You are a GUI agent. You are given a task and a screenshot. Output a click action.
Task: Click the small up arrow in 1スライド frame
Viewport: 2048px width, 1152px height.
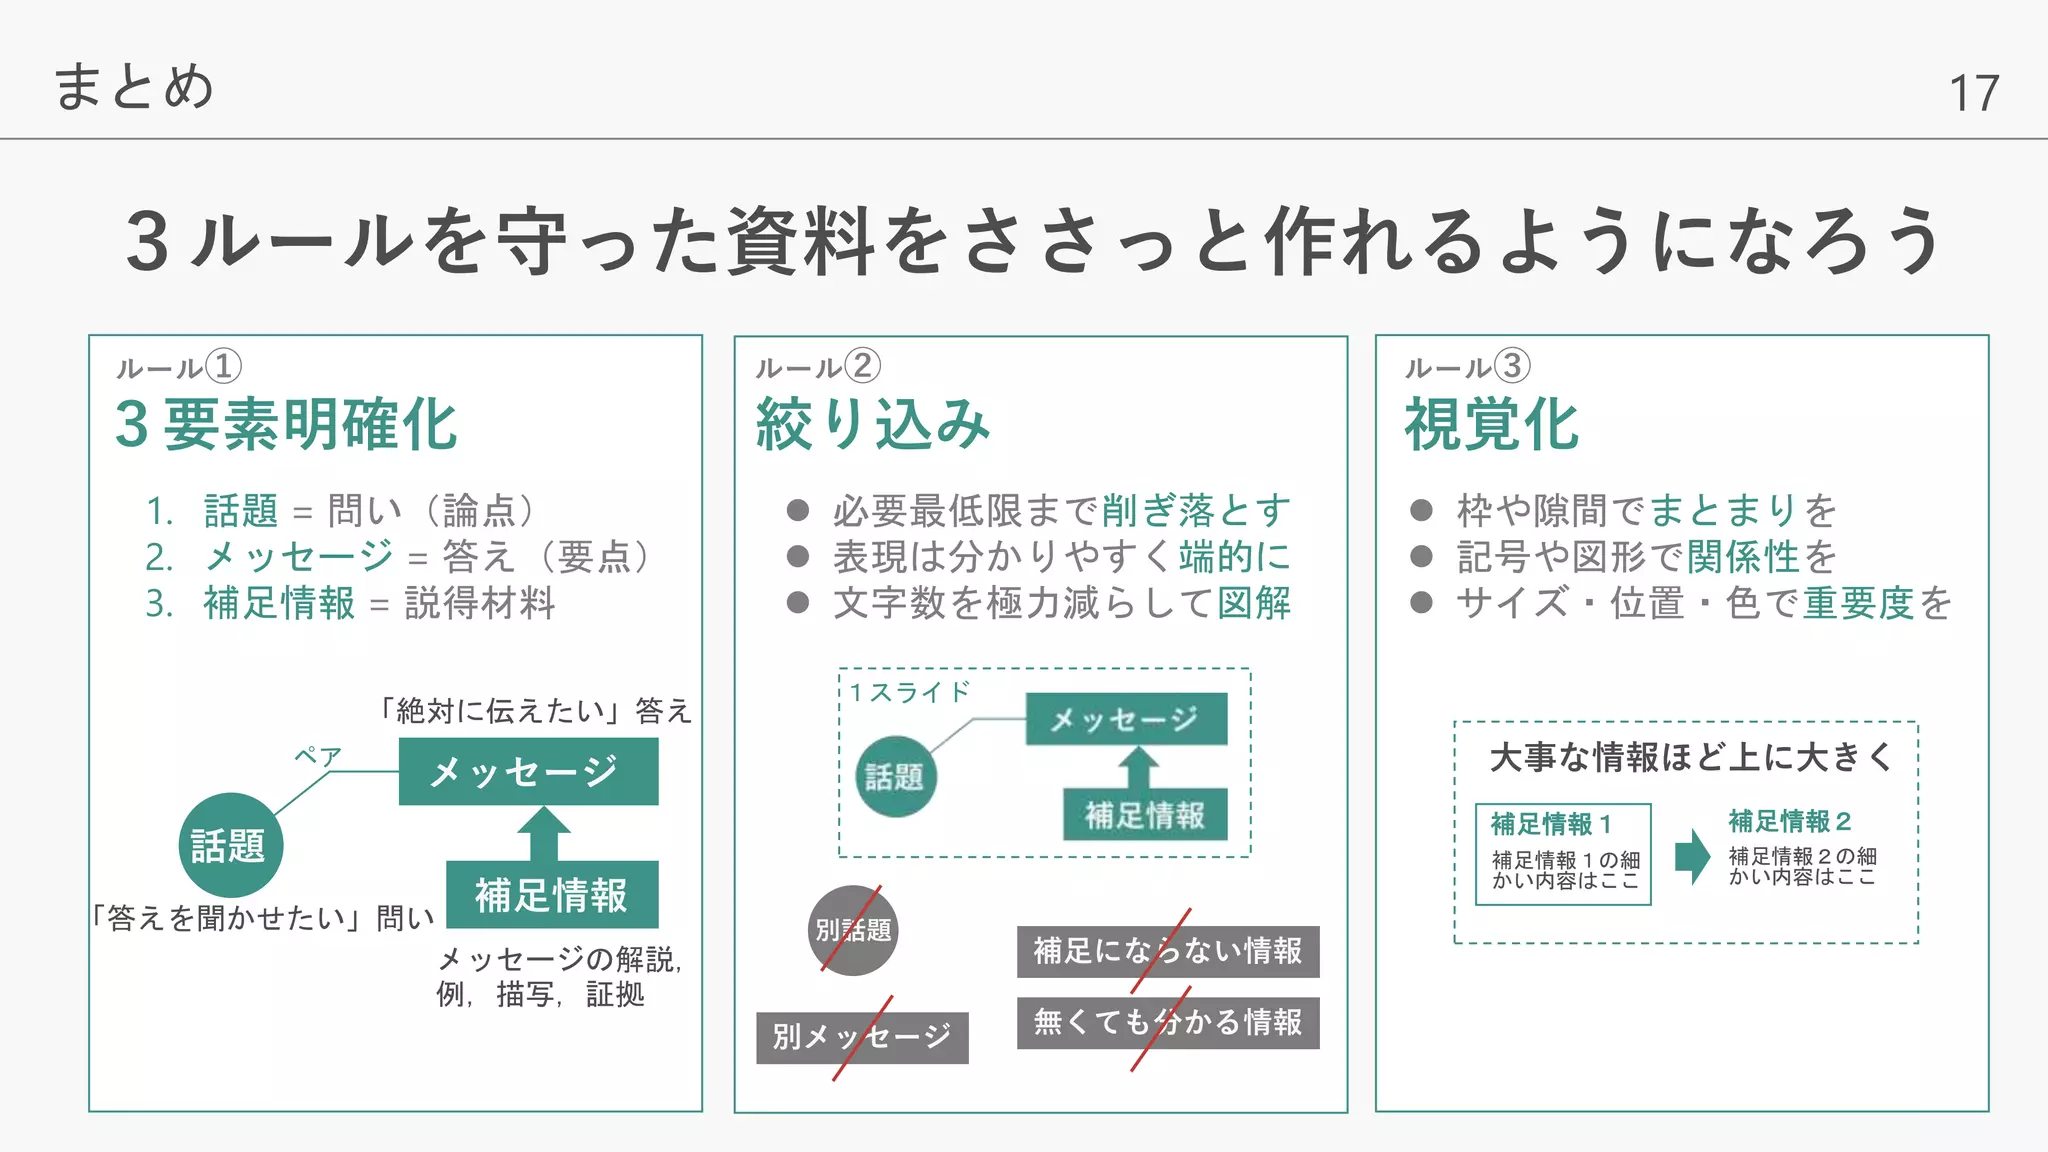pyautogui.click(x=1138, y=767)
